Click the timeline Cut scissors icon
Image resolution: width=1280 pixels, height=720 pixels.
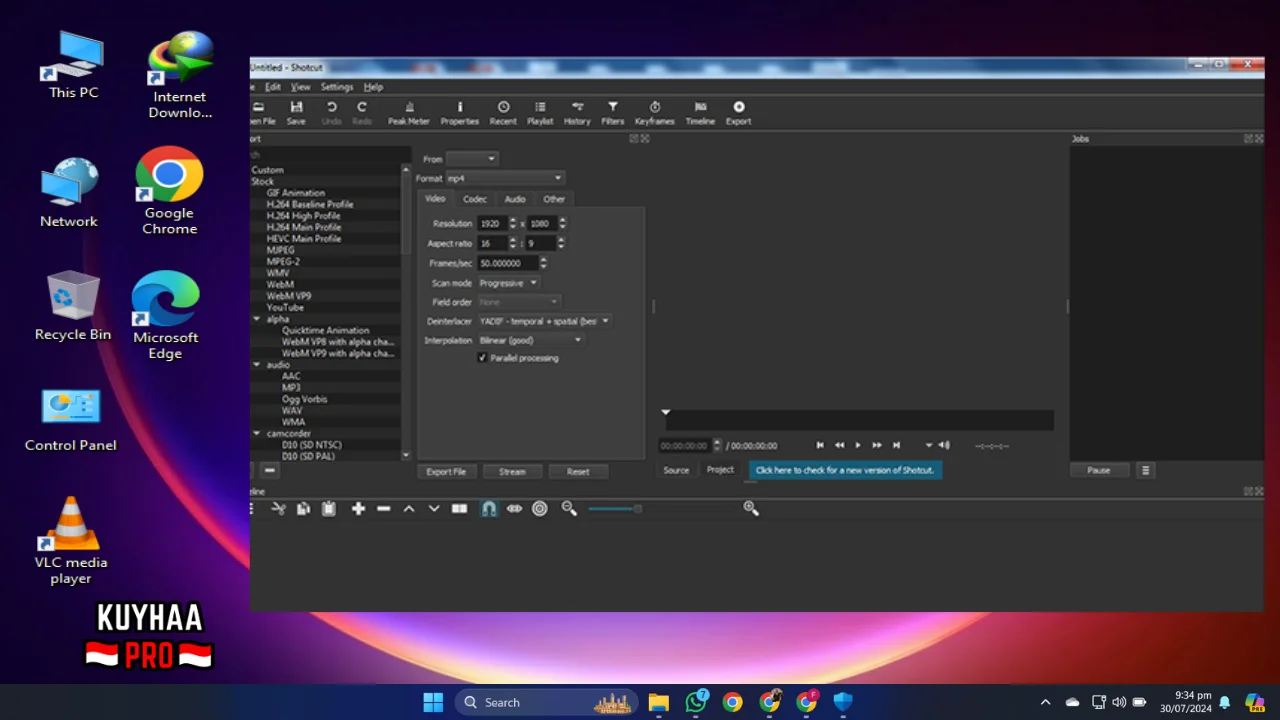pyautogui.click(x=279, y=509)
